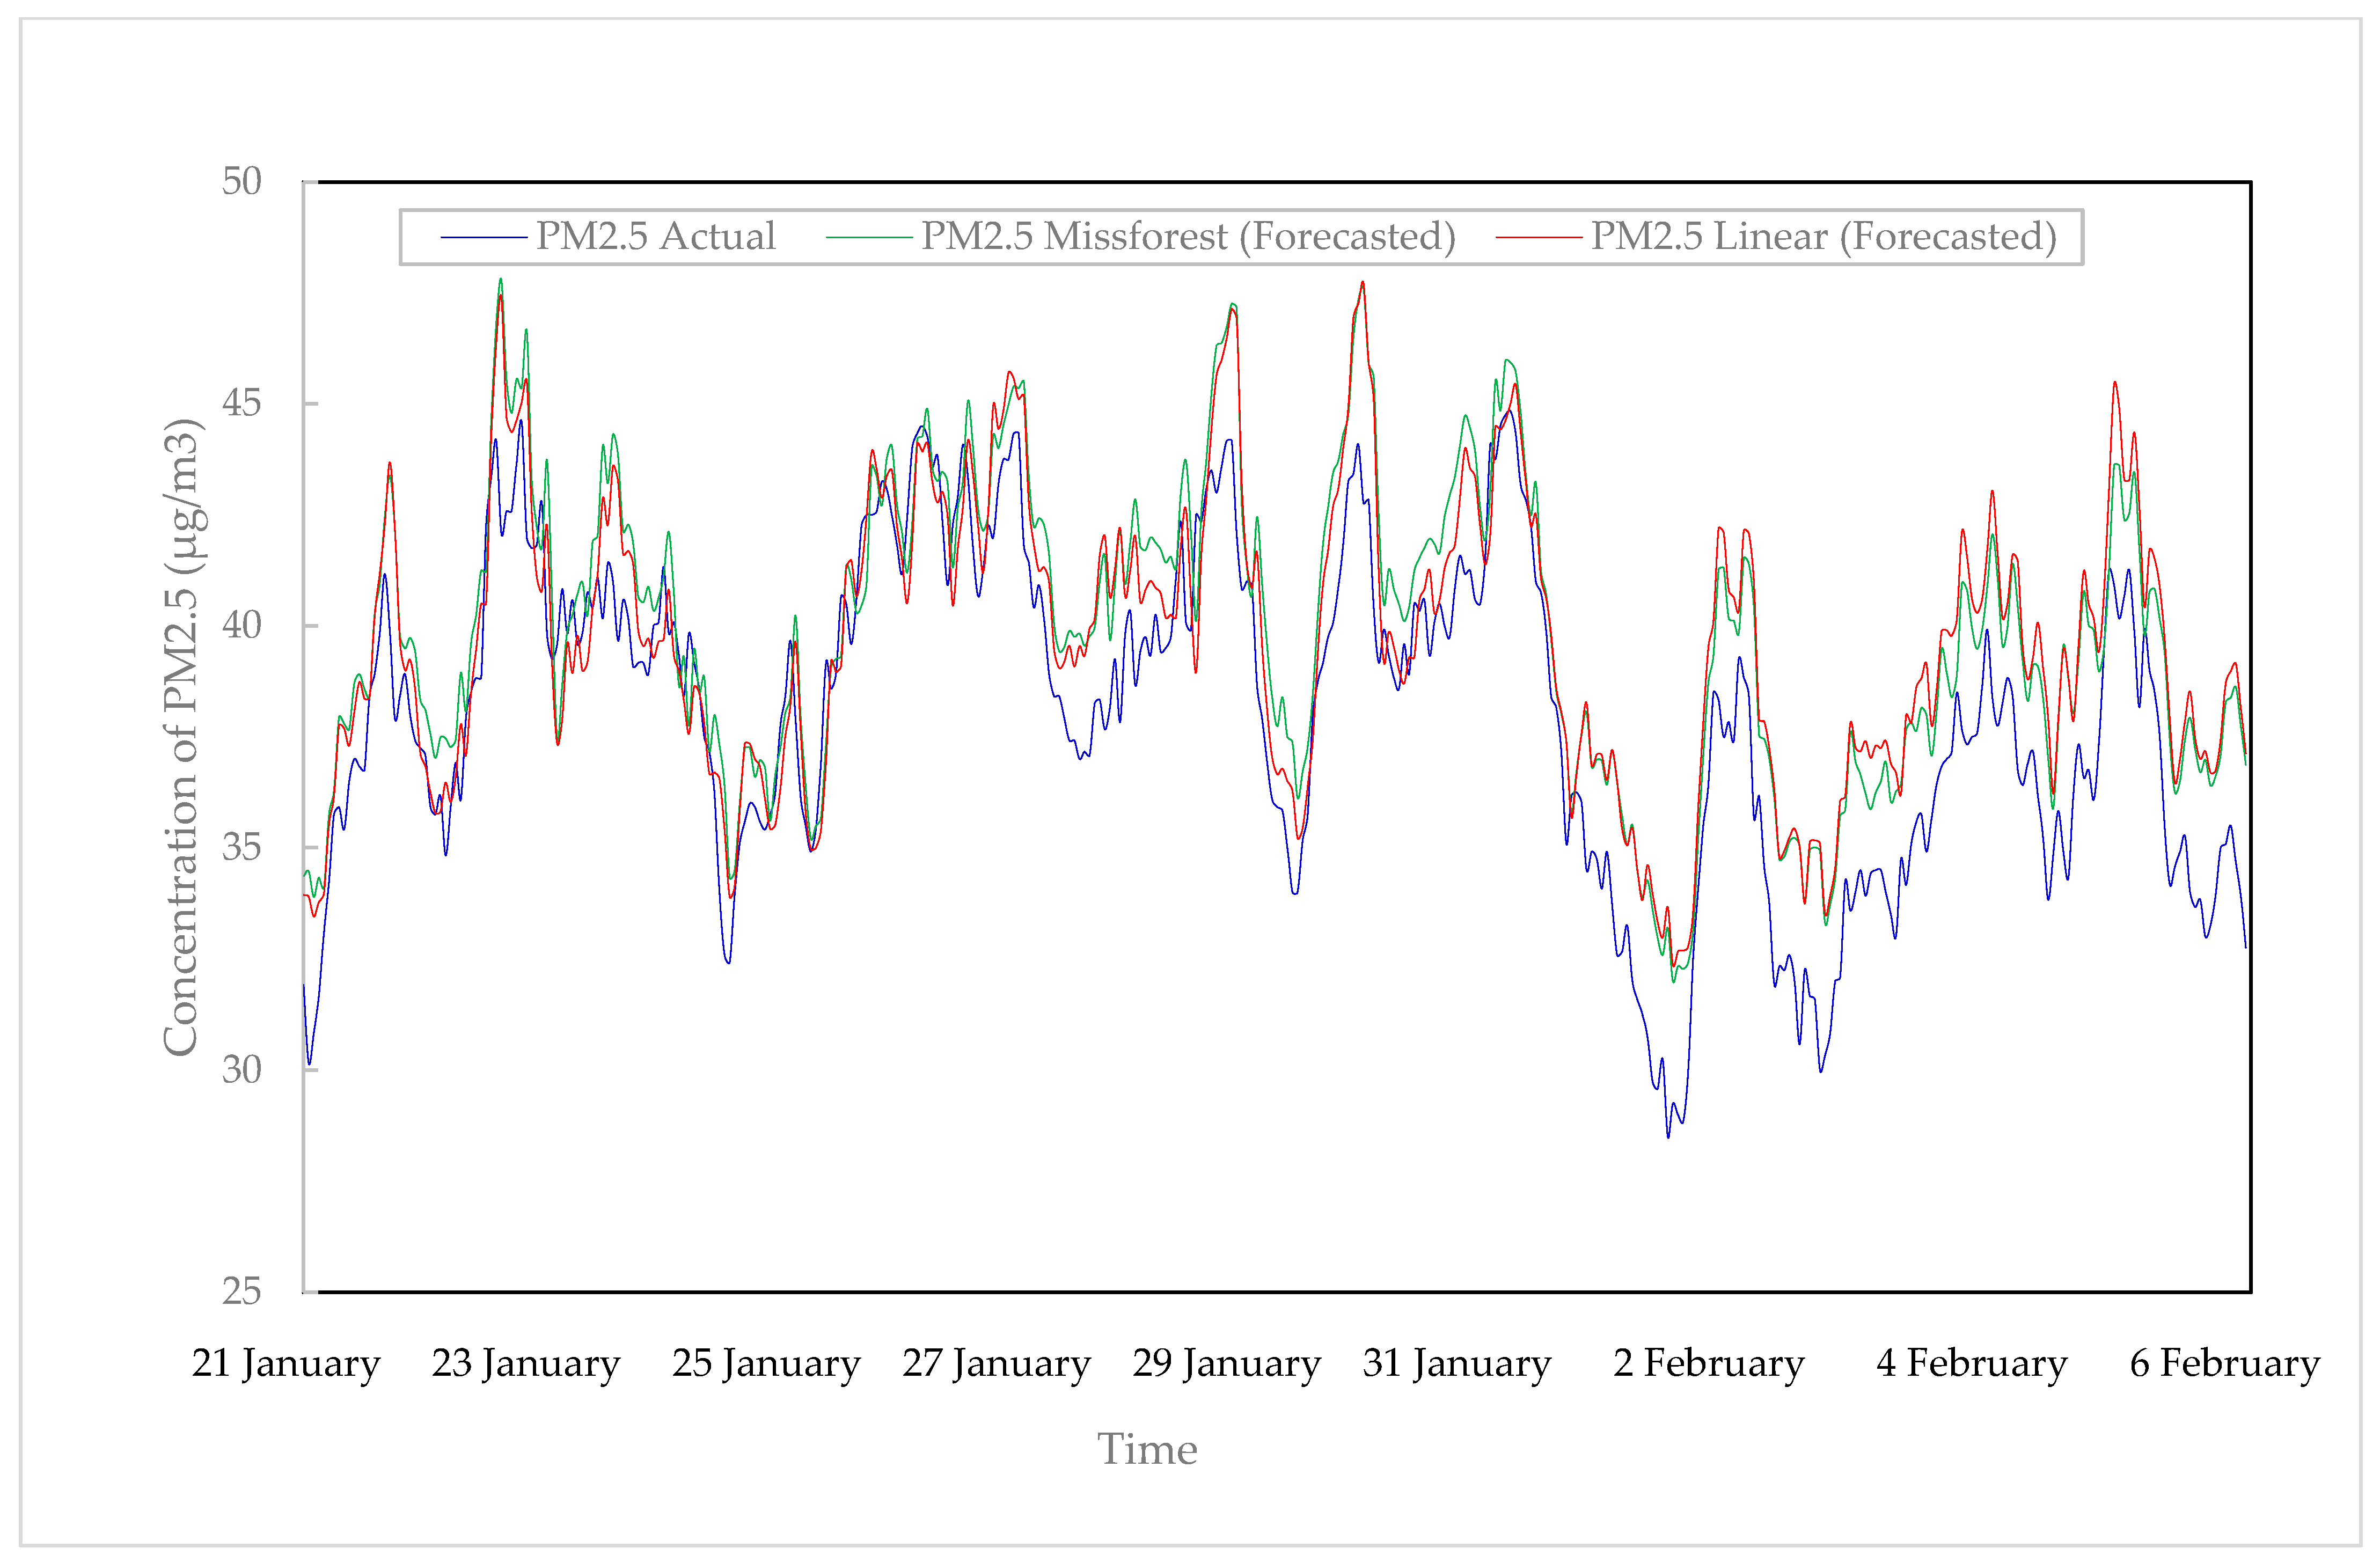Click the 31 January axis label

pyautogui.click(x=1457, y=1364)
